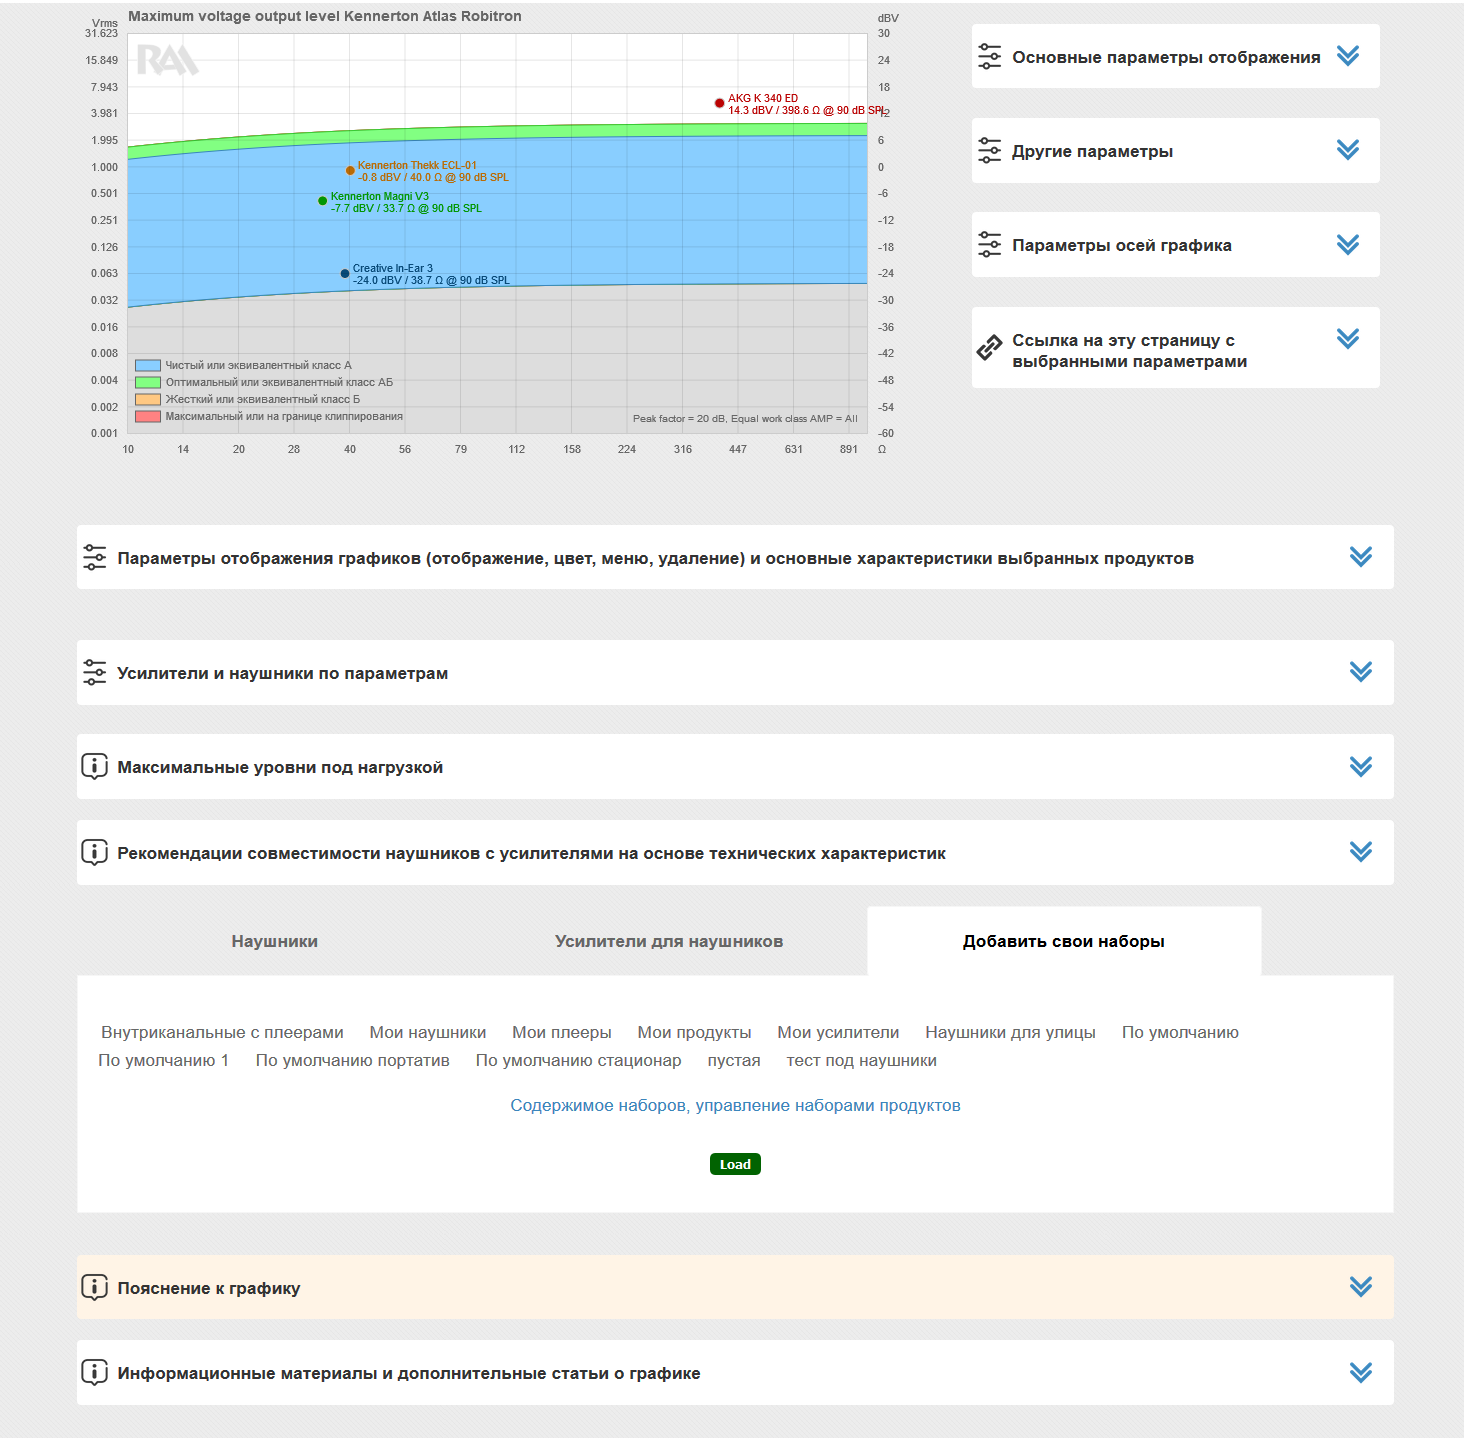
Task: Select the Мои наушники set
Action: point(428,1032)
